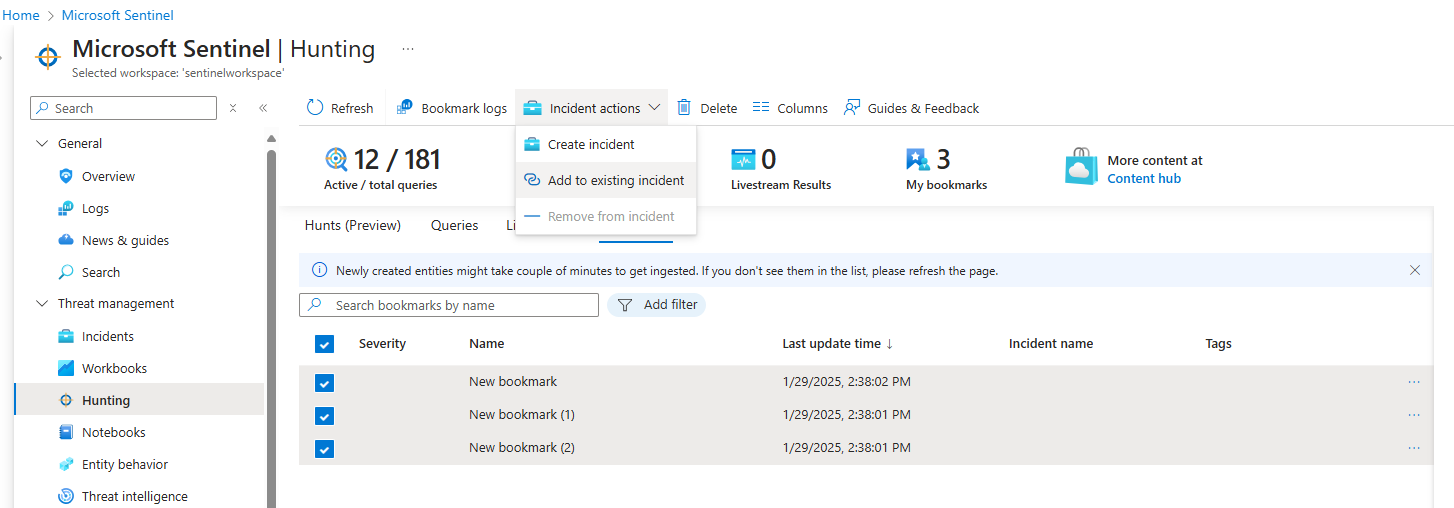Open the Content hub link

pyautogui.click(x=1144, y=178)
